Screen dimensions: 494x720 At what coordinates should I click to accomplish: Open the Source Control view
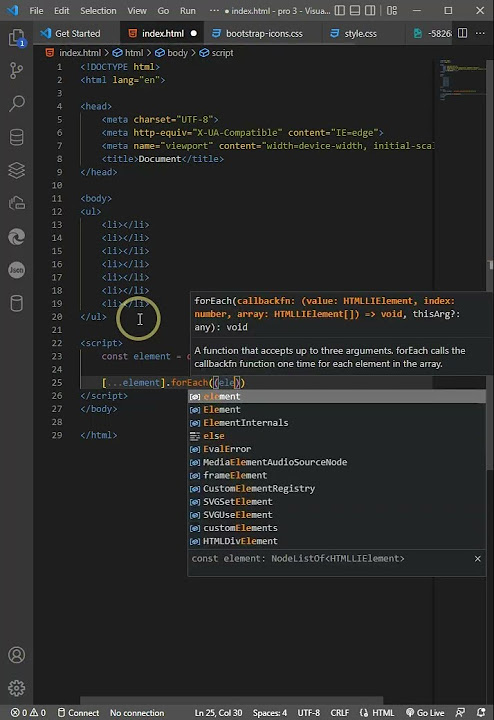tap(17, 71)
